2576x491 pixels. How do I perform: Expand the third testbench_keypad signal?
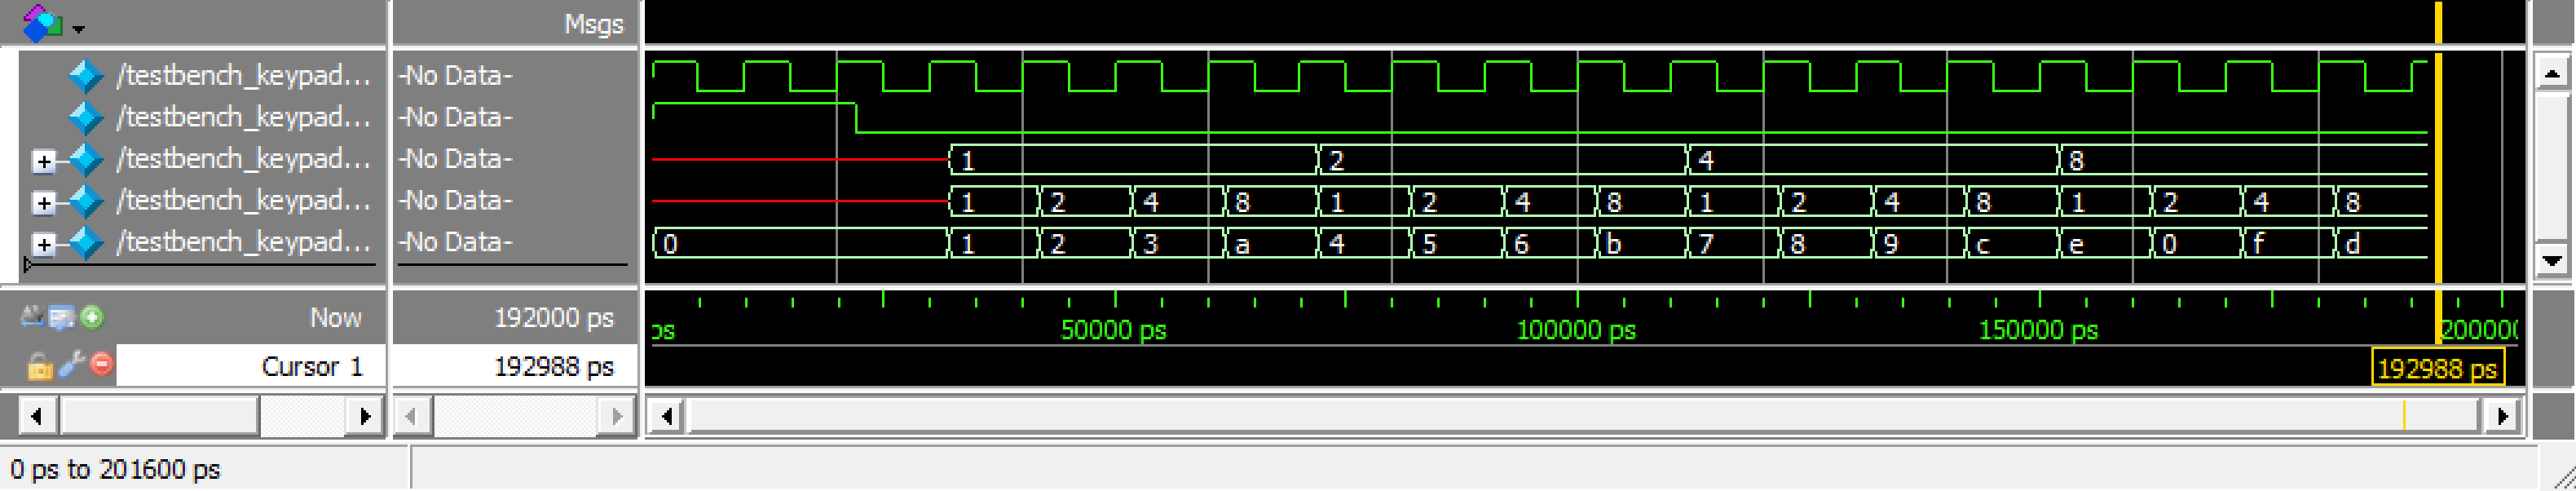[x=43, y=160]
